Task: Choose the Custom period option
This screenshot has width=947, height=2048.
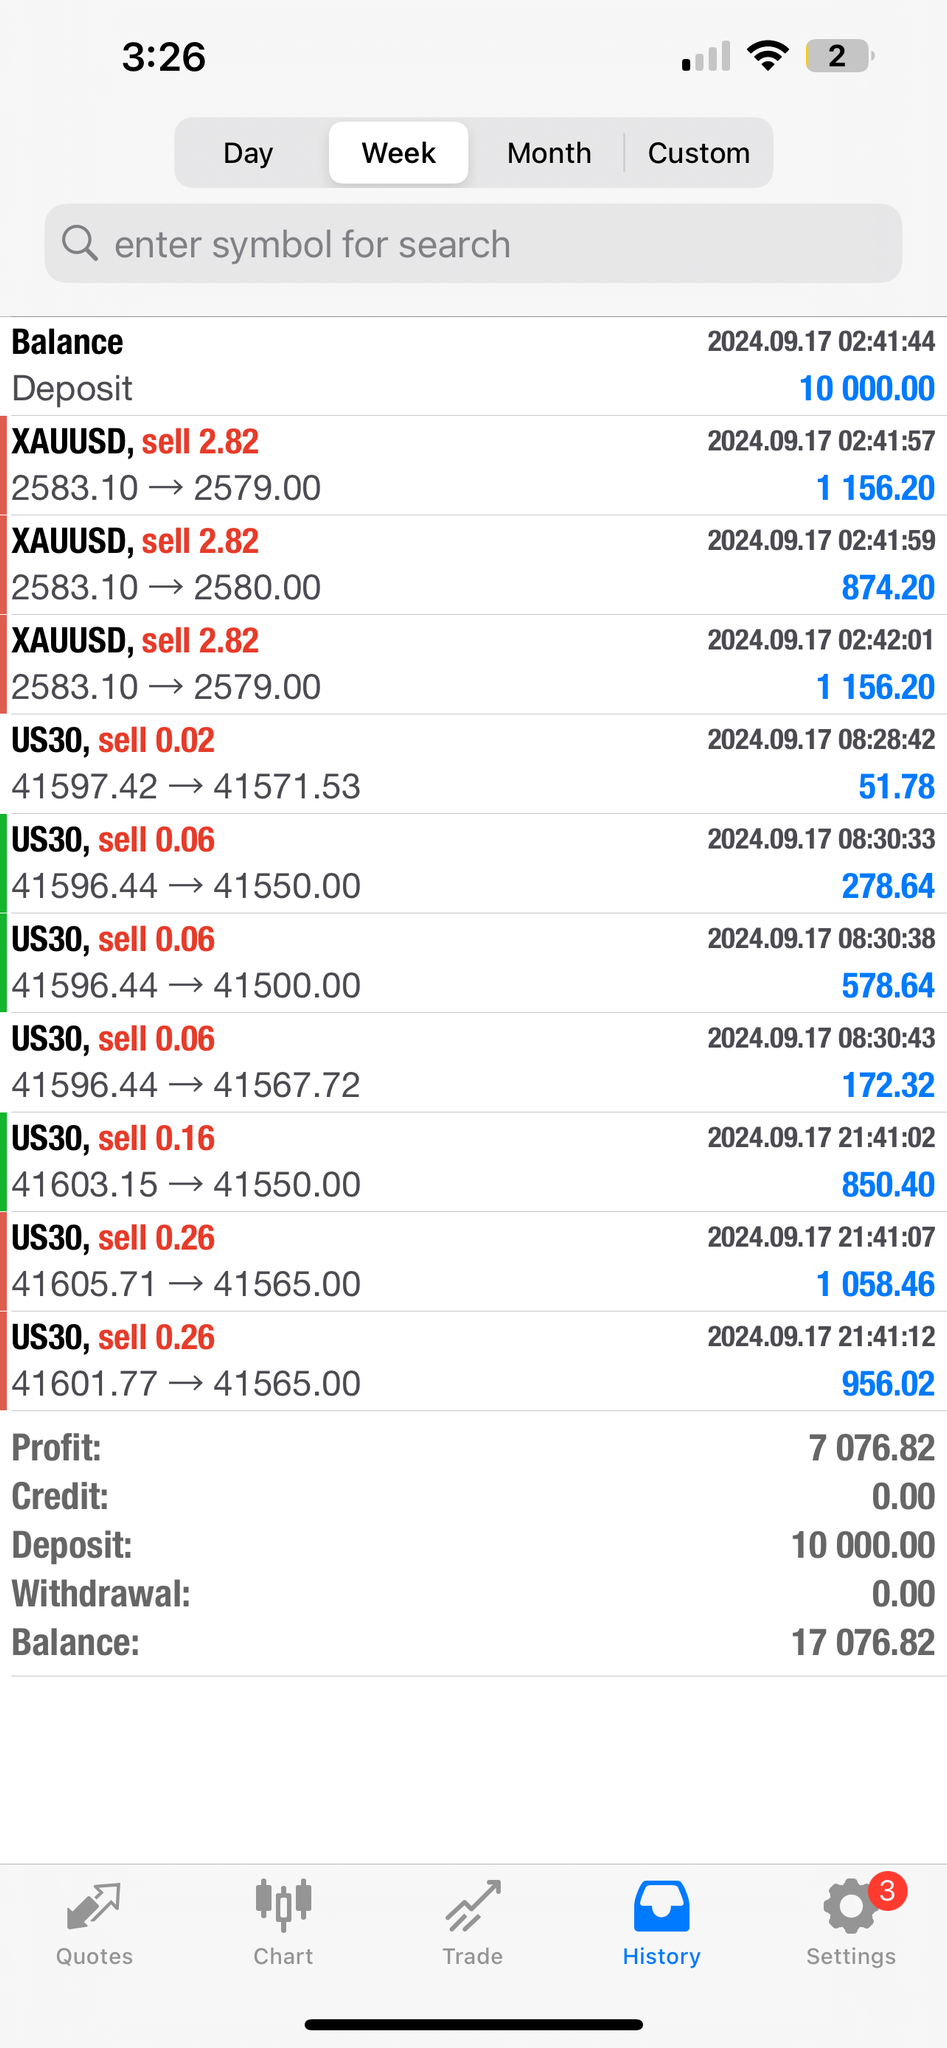Action: (x=698, y=153)
